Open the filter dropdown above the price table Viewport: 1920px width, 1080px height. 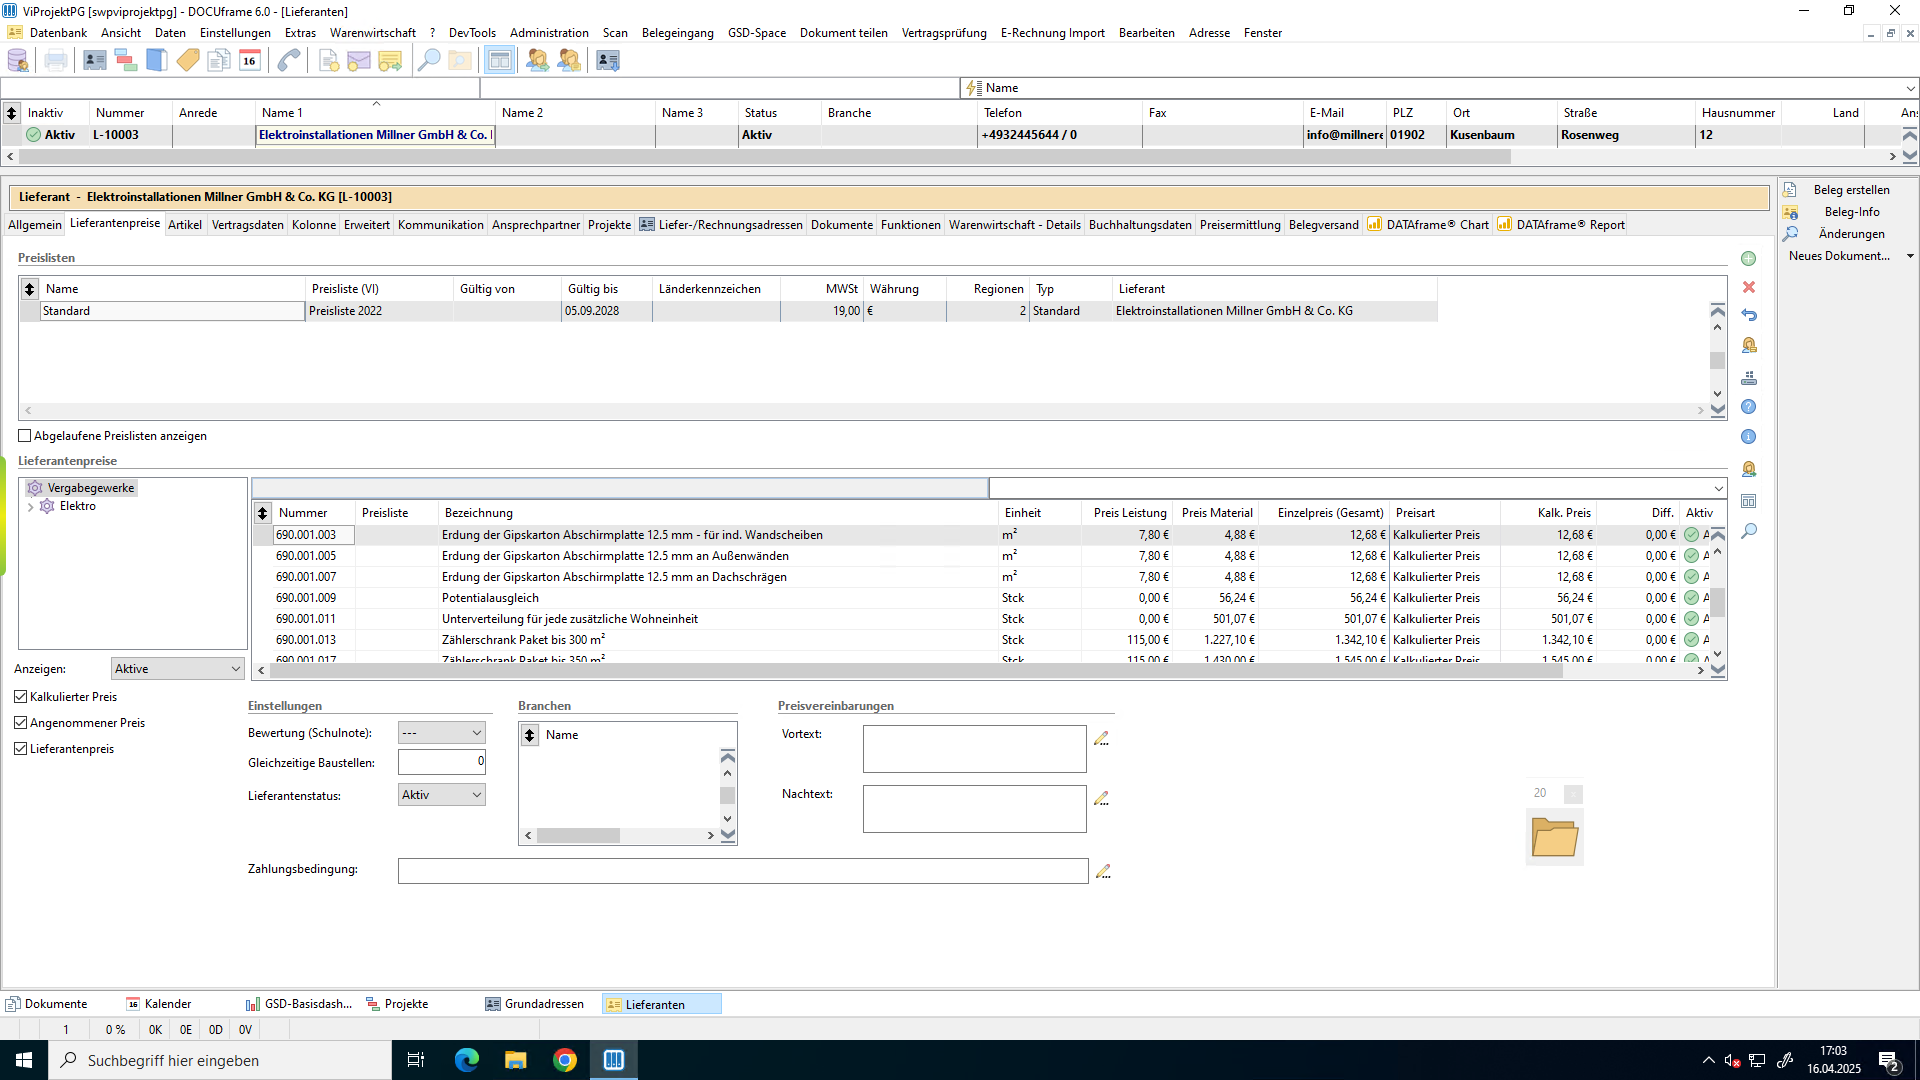tap(1718, 489)
